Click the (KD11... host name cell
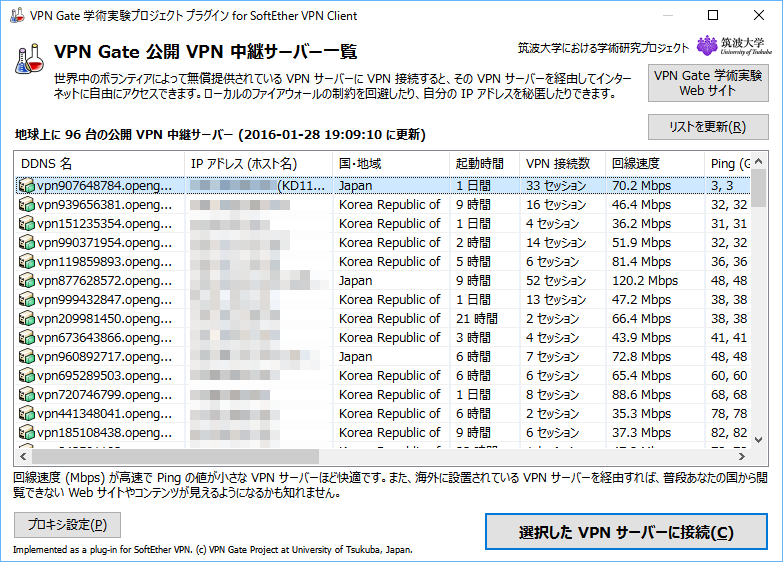This screenshot has height=562, width=783. [302, 186]
